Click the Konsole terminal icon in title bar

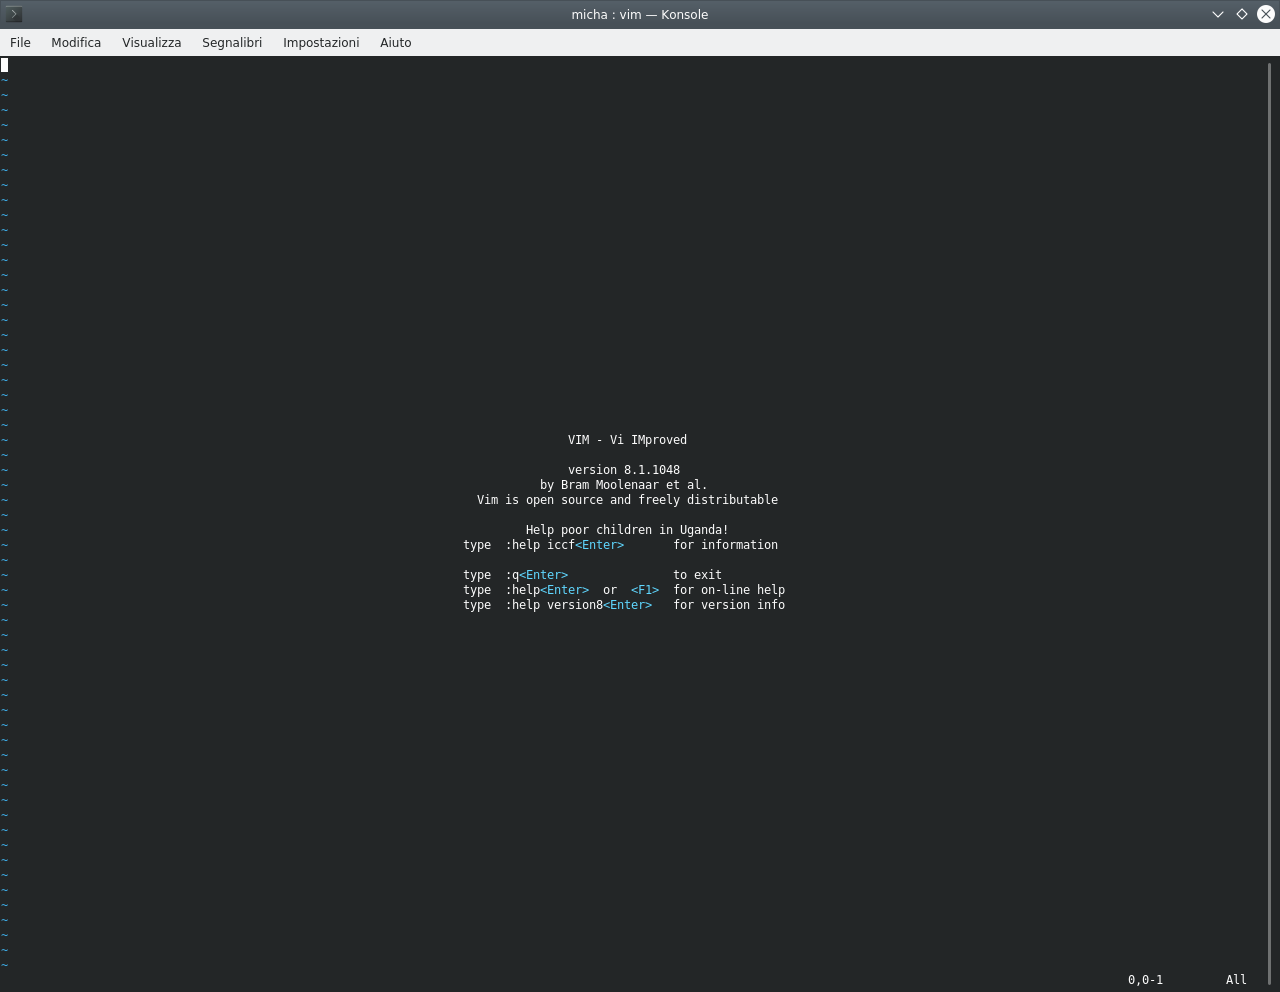pyautogui.click(x=14, y=14)
